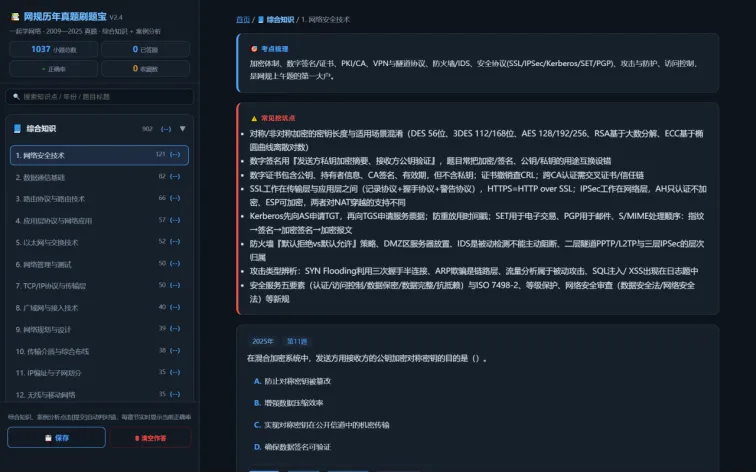
Task: Choose answer B. 增强数据压缩效率
Action: [x=288, y=403]
